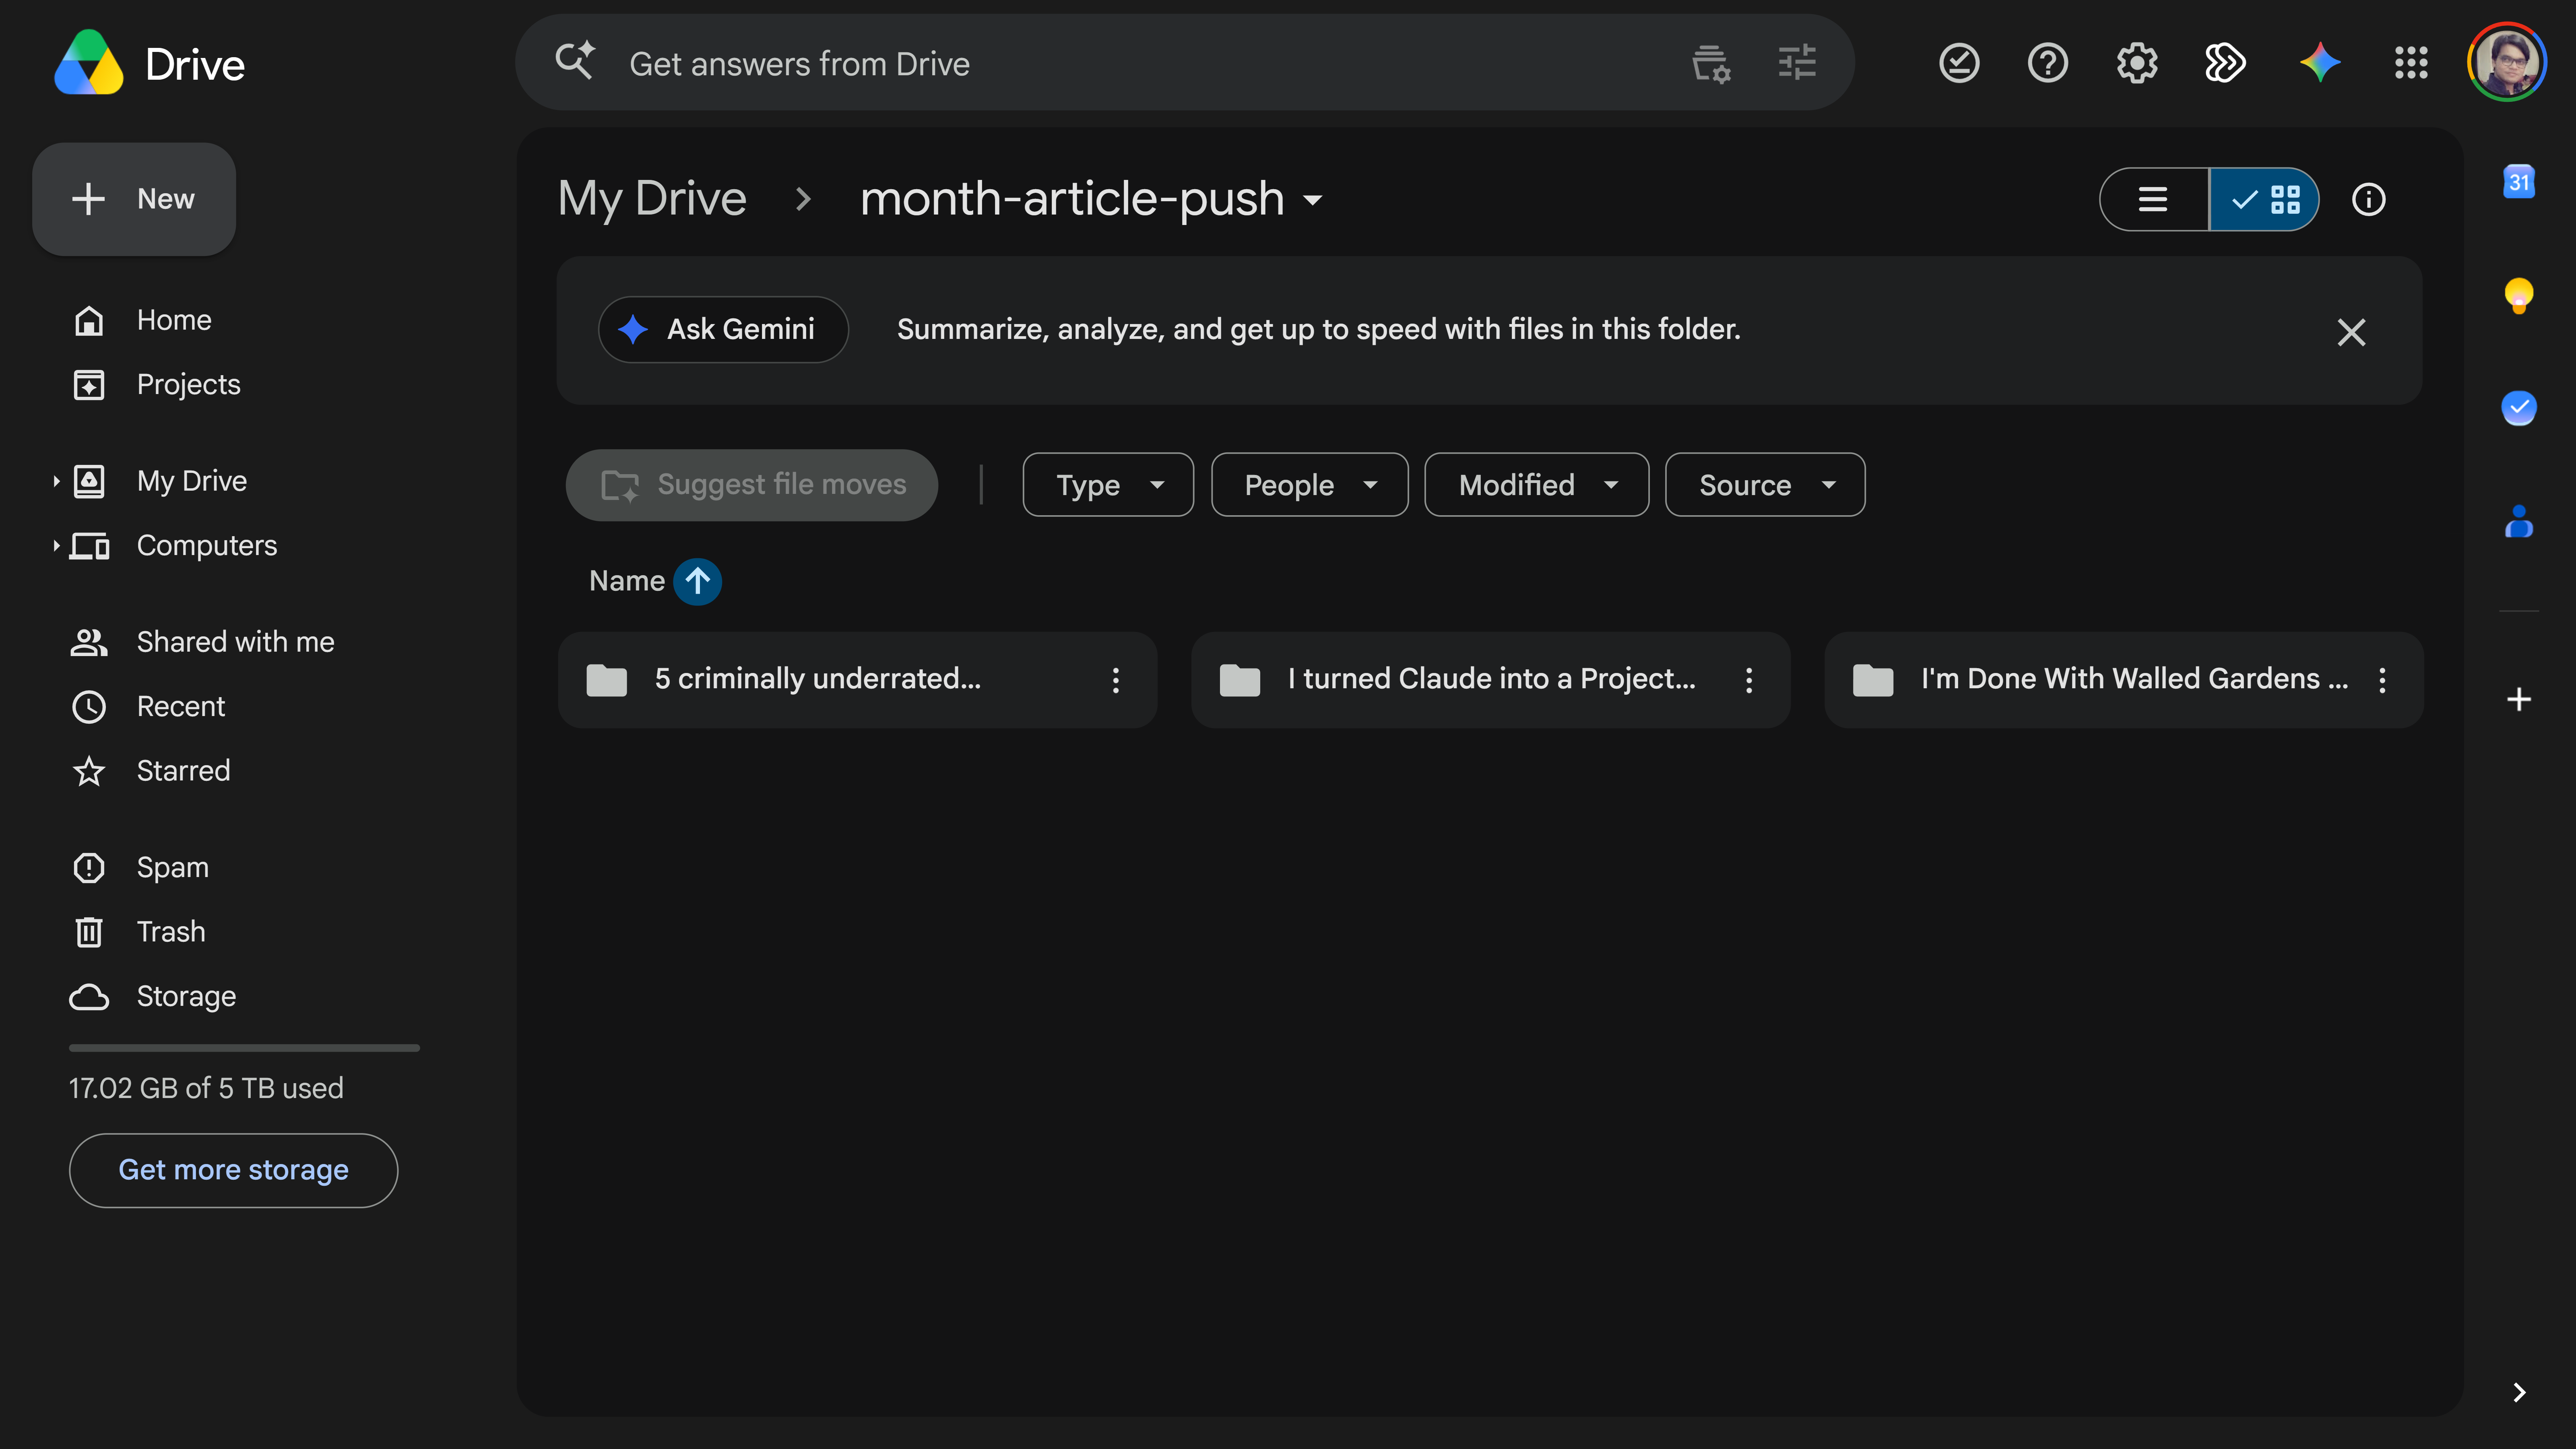This screenshot has width=2576, height=1449.
Task: Click Get more storage
Action: tap(233, 1170)
